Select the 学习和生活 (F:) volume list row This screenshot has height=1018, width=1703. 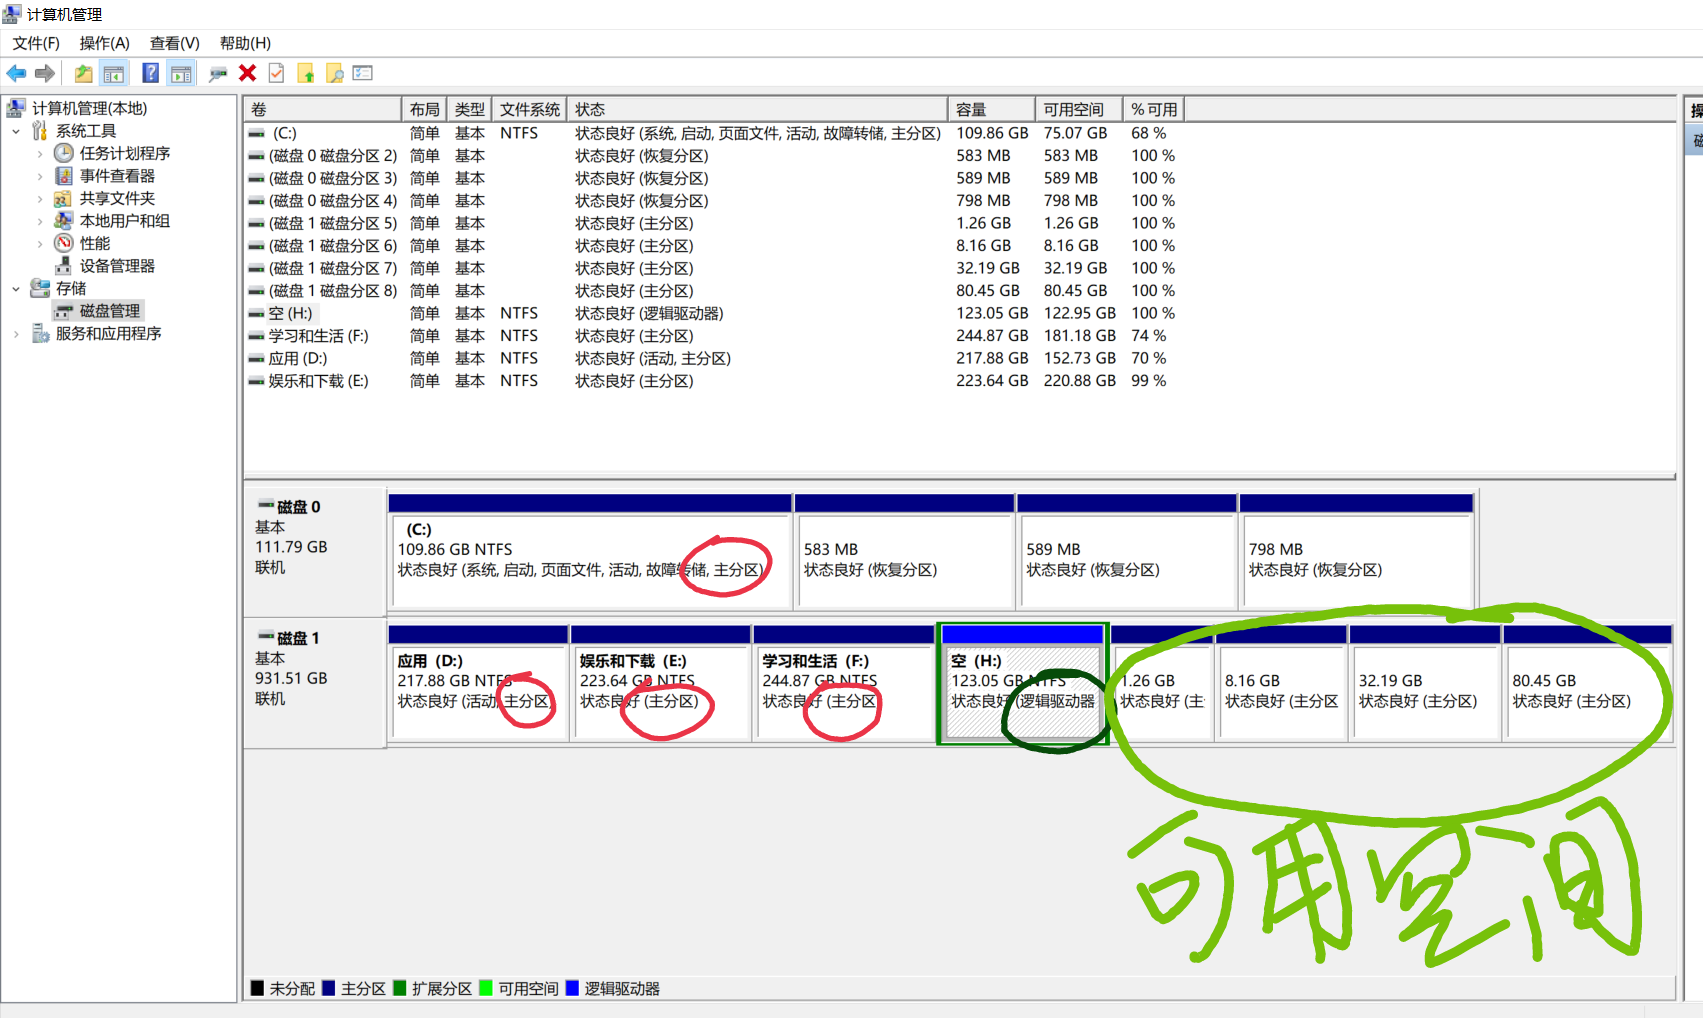click(x=716, y=336)
